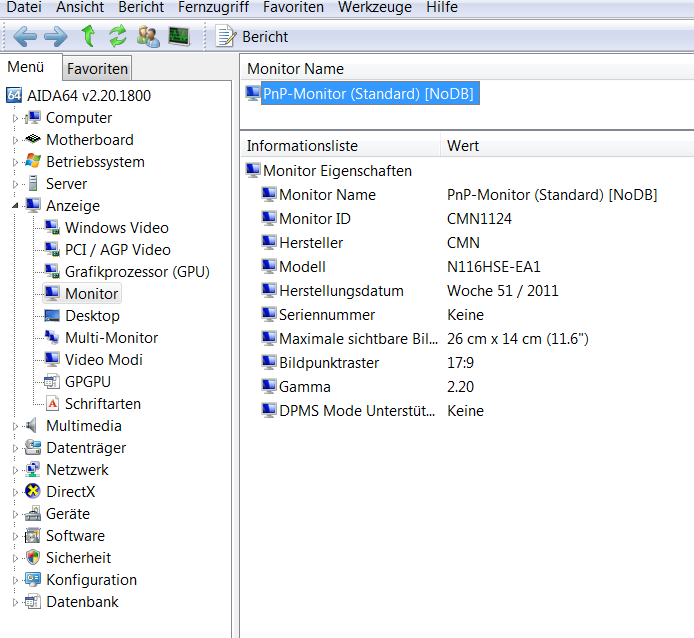This screenshot has height=638, width=694.
Task: Click the Herstellungsdatum row
Action: tap(410, 291)
